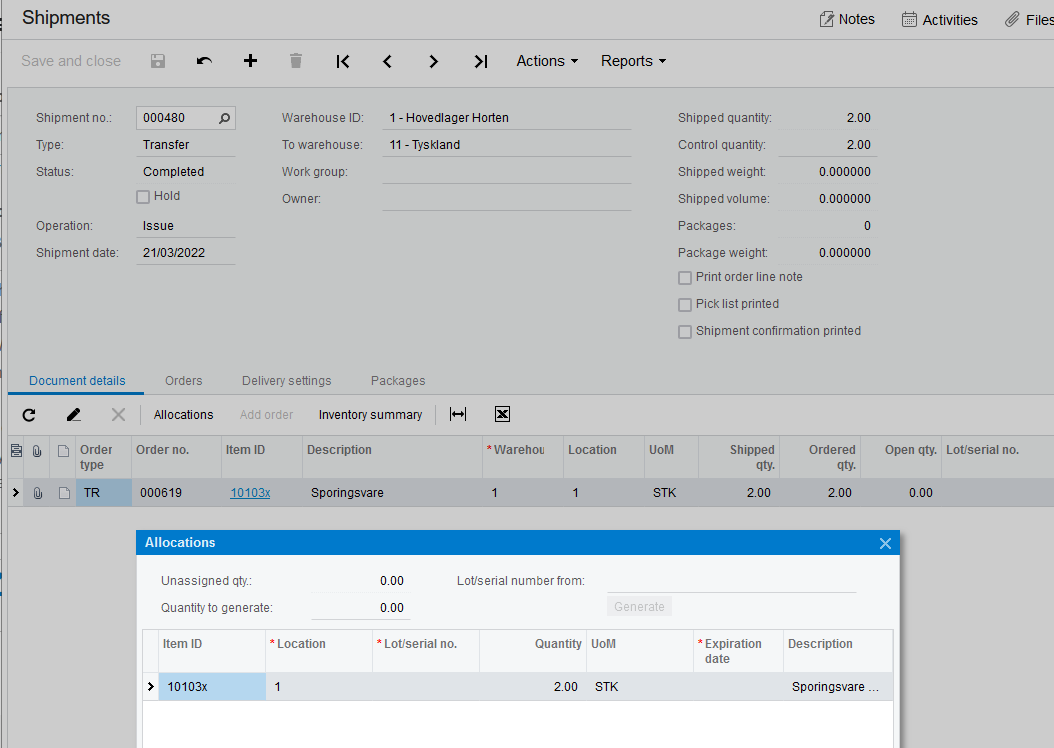Screen dimensions: 1054x748
Task: Open the Actions dropdown
Action: click(x=546, y=61)
